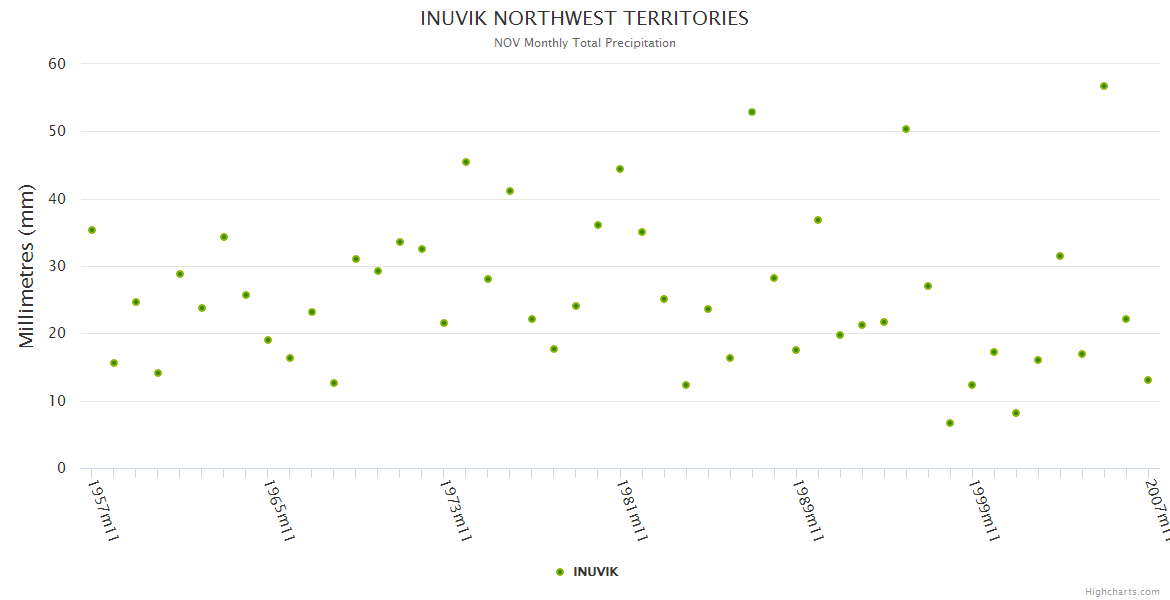Click the NOV Monthly Total Precipitation subtitle
Viewport: 1170px width, 600px height.
point(584,43)
